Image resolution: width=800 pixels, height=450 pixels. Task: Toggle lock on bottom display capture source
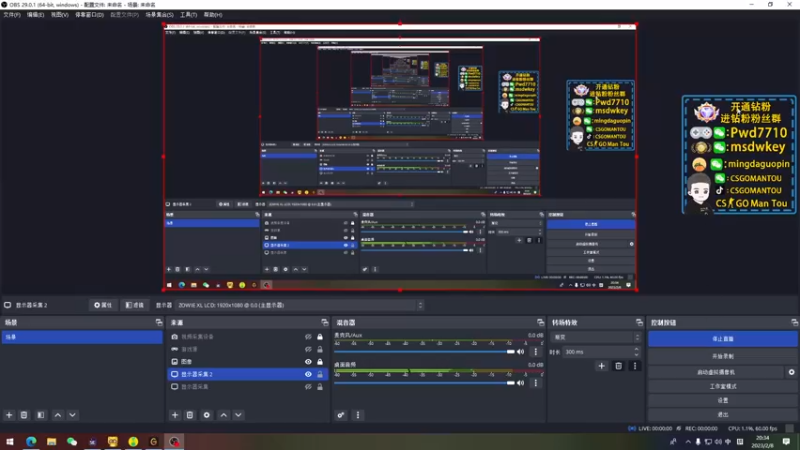(320, 387)
